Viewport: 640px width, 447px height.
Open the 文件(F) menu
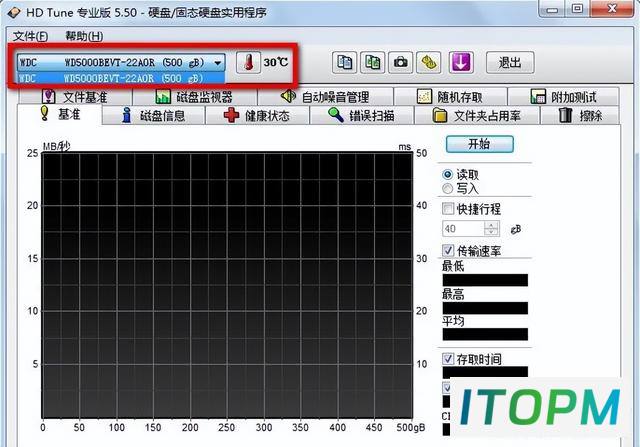click(x=30, y=36)
